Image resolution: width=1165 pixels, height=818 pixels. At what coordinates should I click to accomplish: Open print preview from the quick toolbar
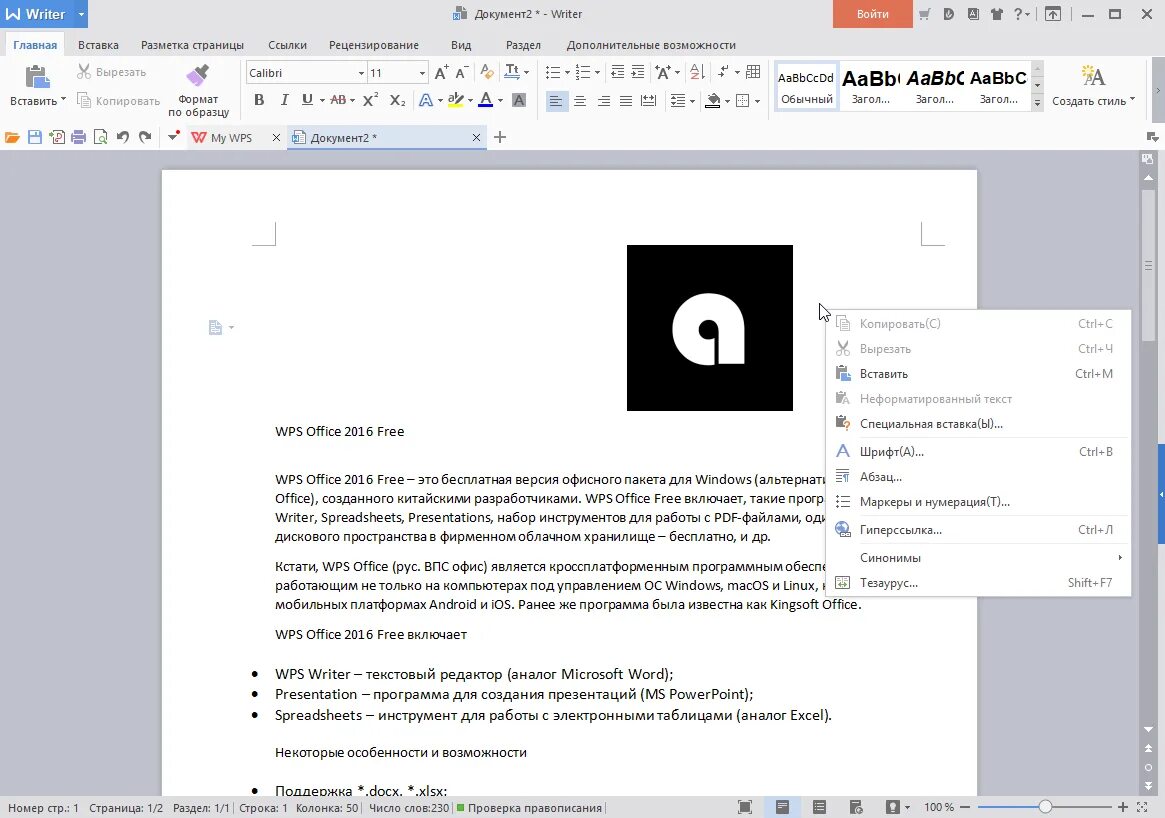[x=100, y=137]
